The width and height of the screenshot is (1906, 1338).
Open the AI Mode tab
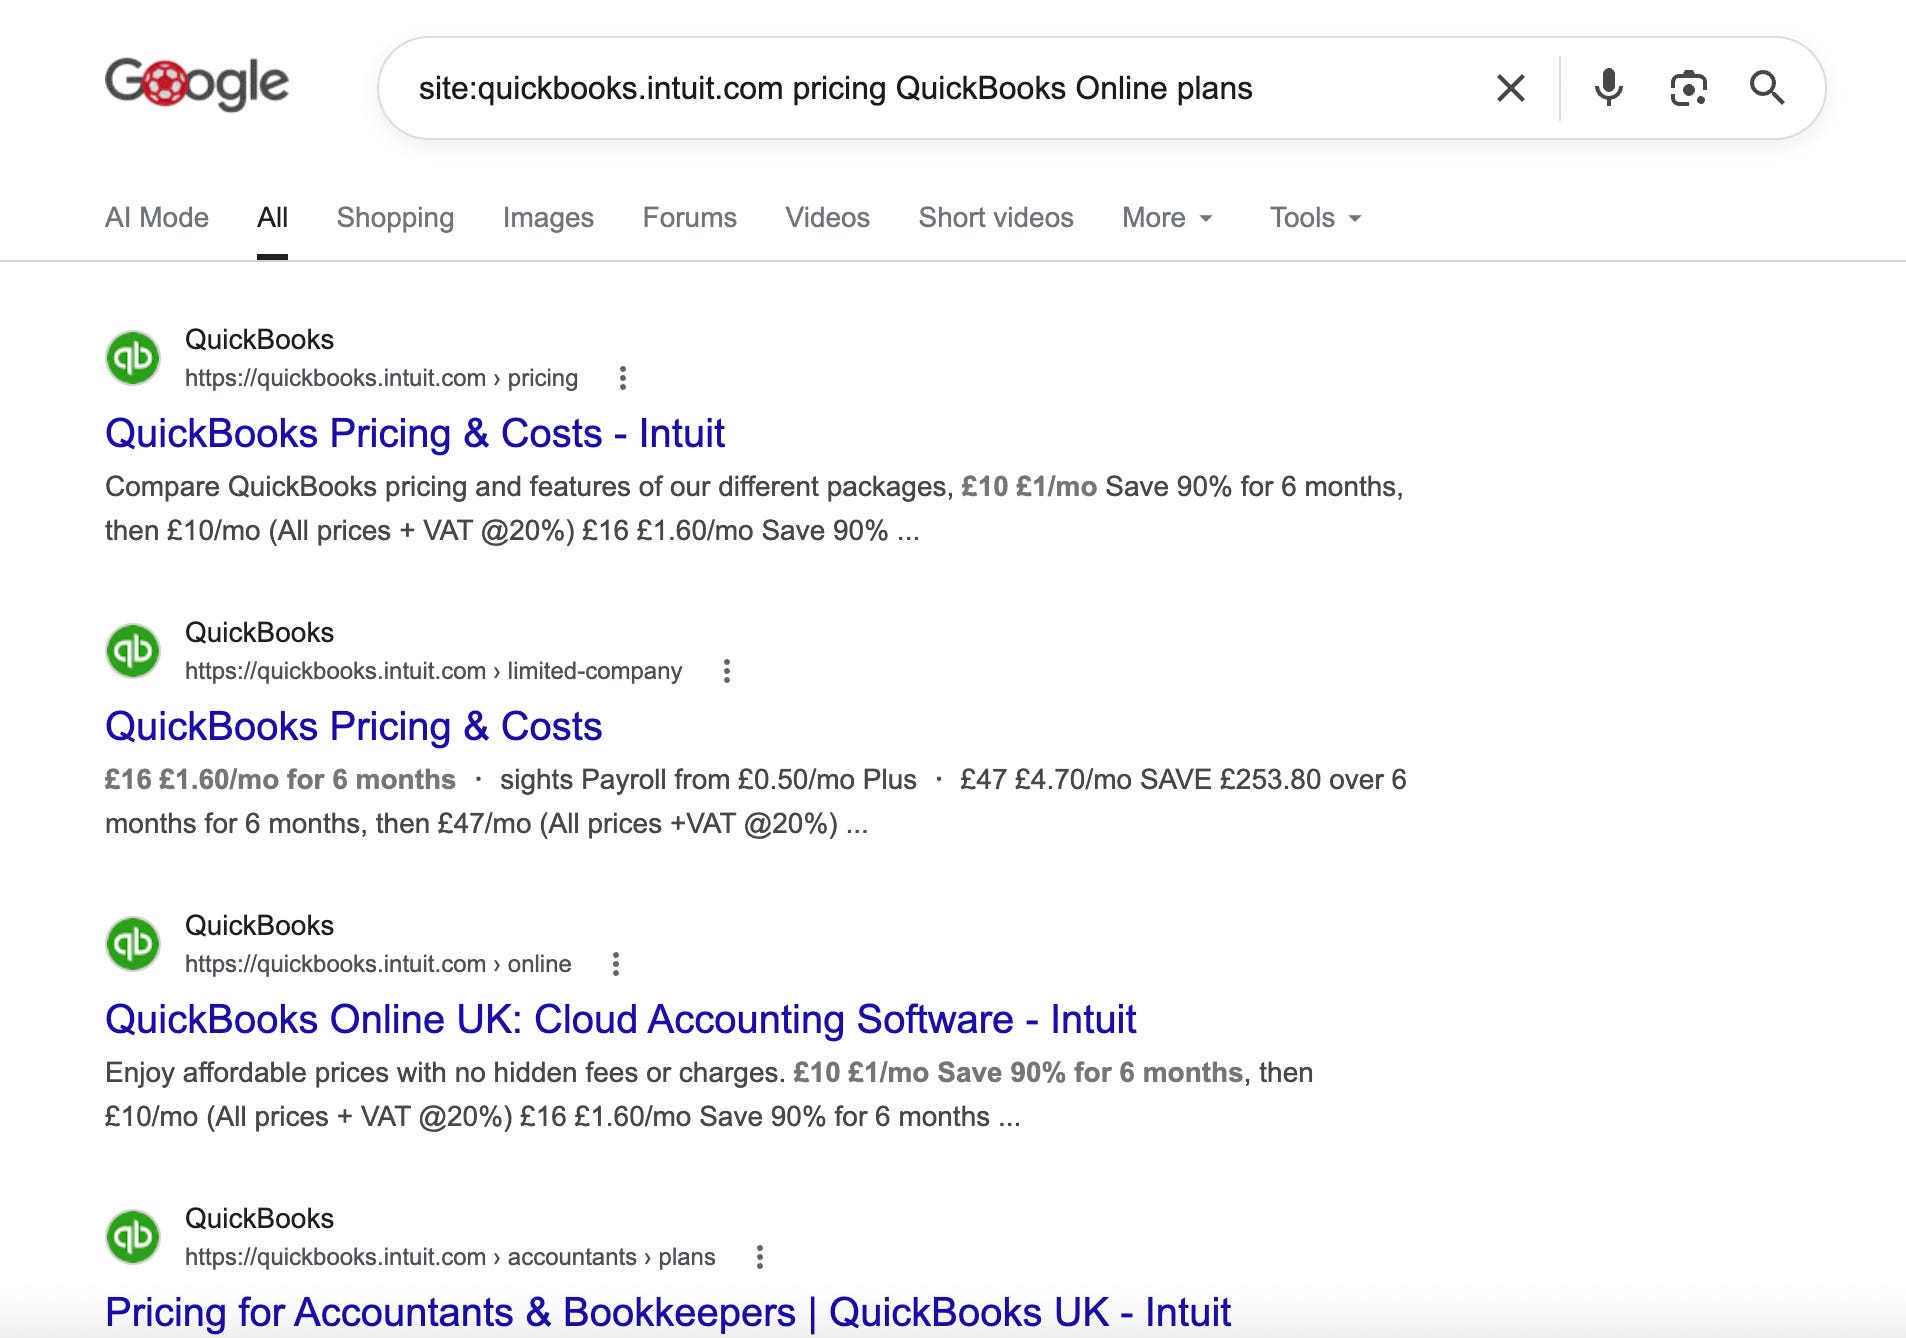point(157,217)
